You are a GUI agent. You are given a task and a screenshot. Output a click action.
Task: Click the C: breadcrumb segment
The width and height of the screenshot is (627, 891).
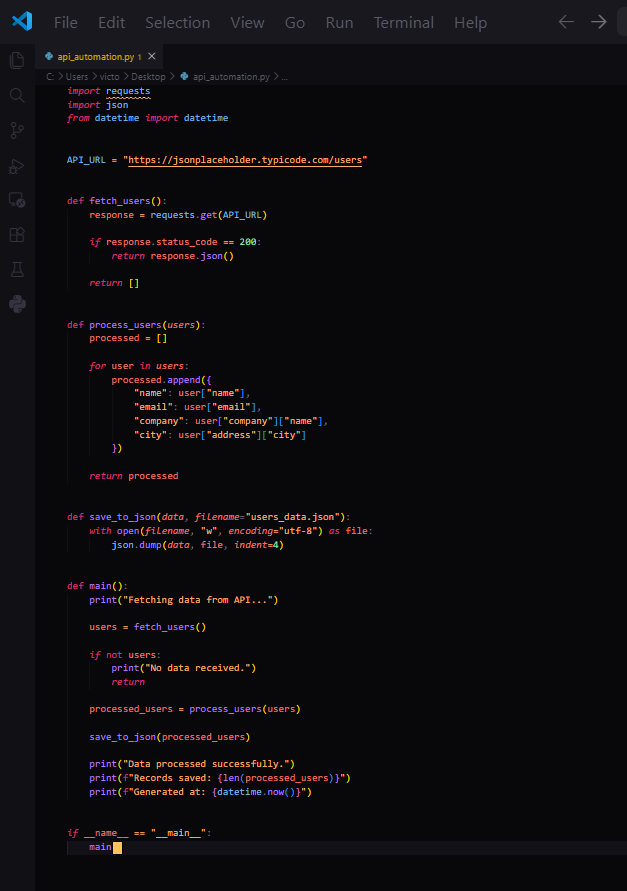pos(50,77)
